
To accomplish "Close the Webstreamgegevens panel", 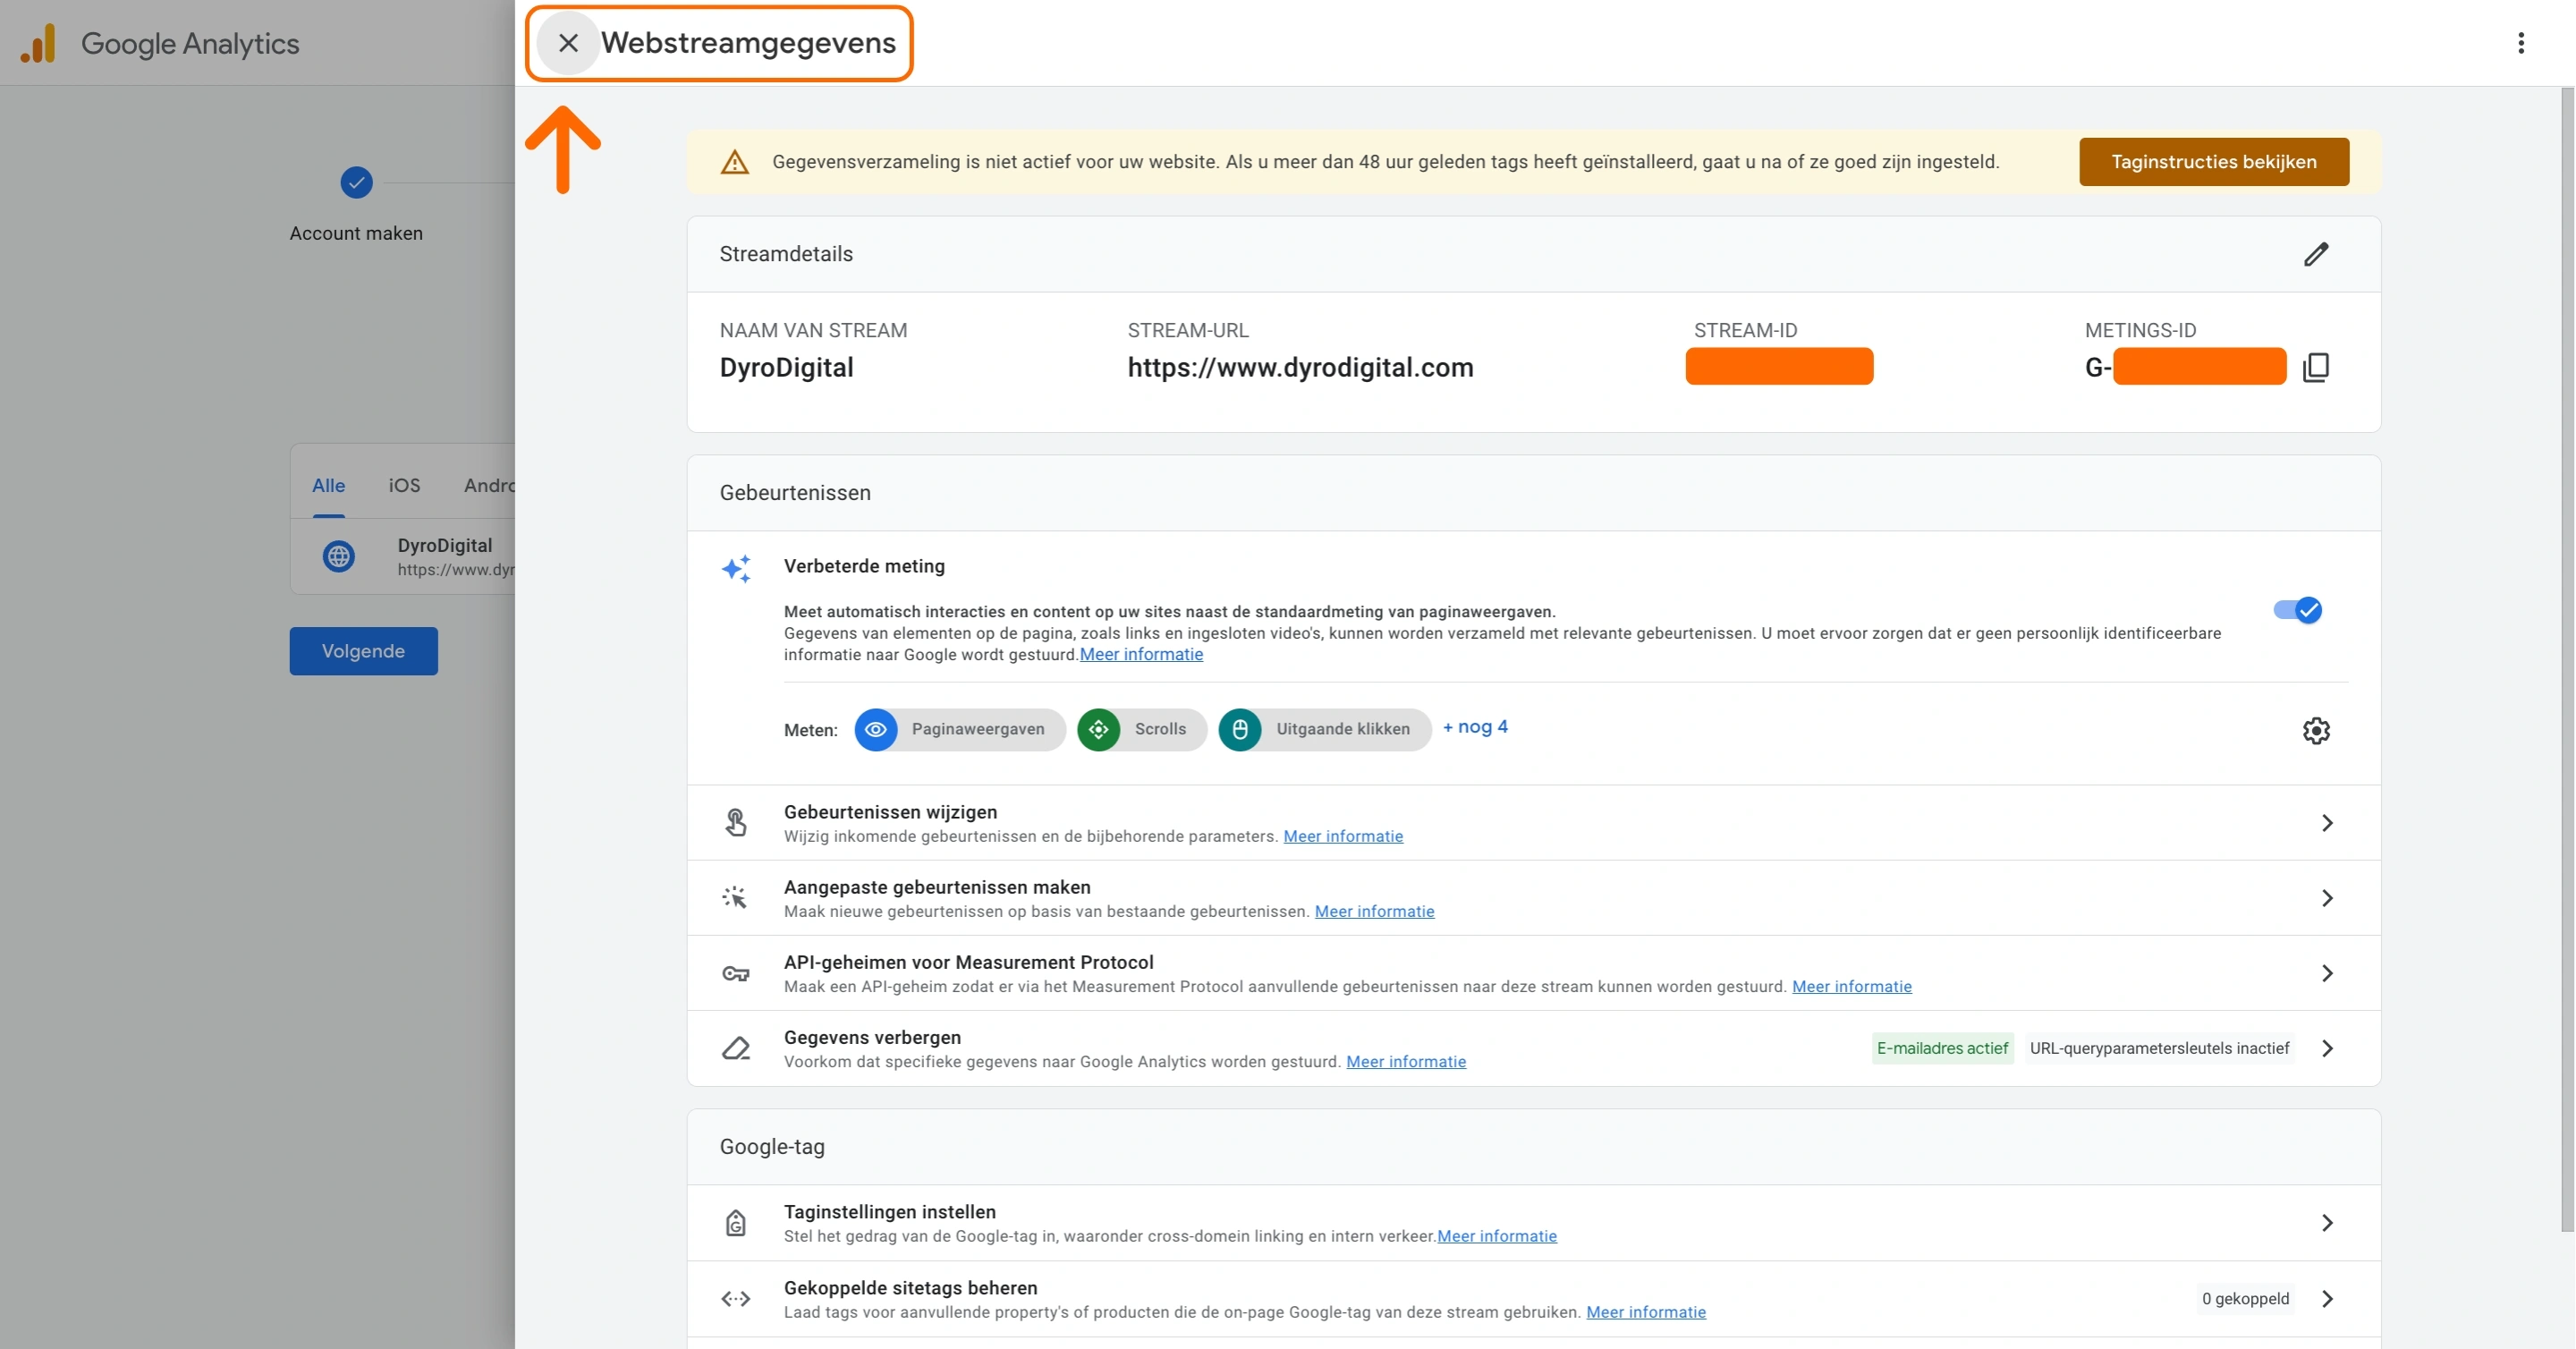I will (567, 43).
